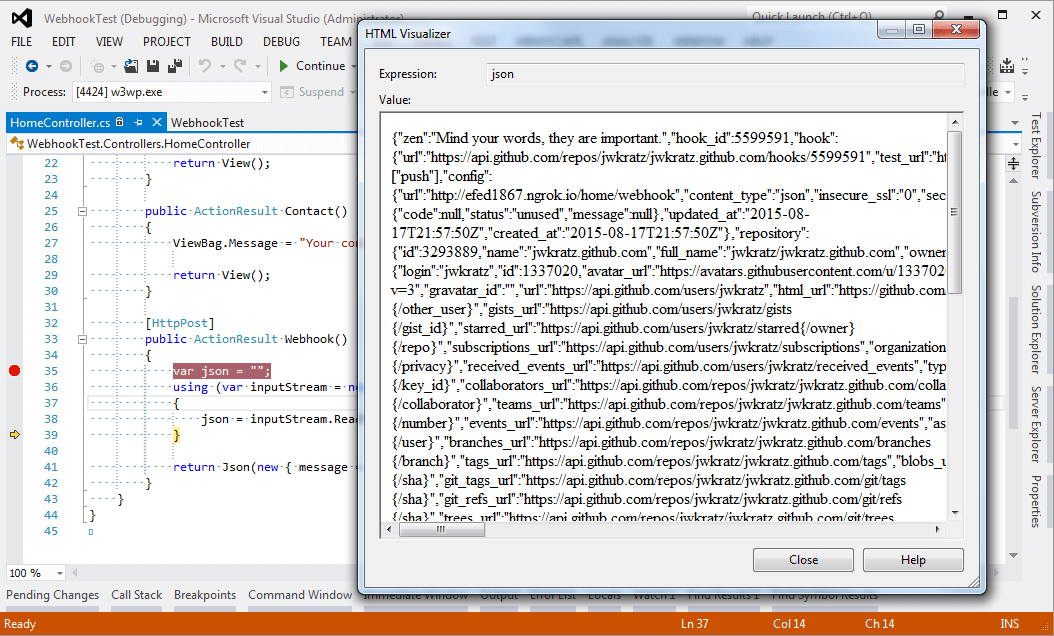Toggle the breakpoint glyph margin at line 35

pos(14,370)
